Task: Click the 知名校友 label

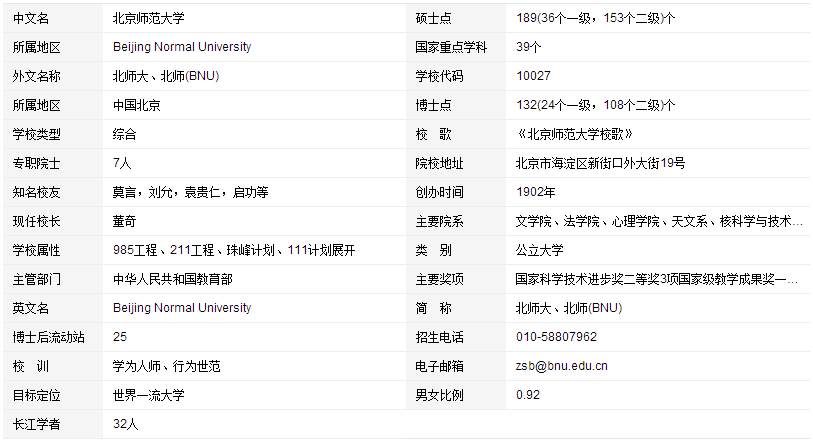Action: 37,192
